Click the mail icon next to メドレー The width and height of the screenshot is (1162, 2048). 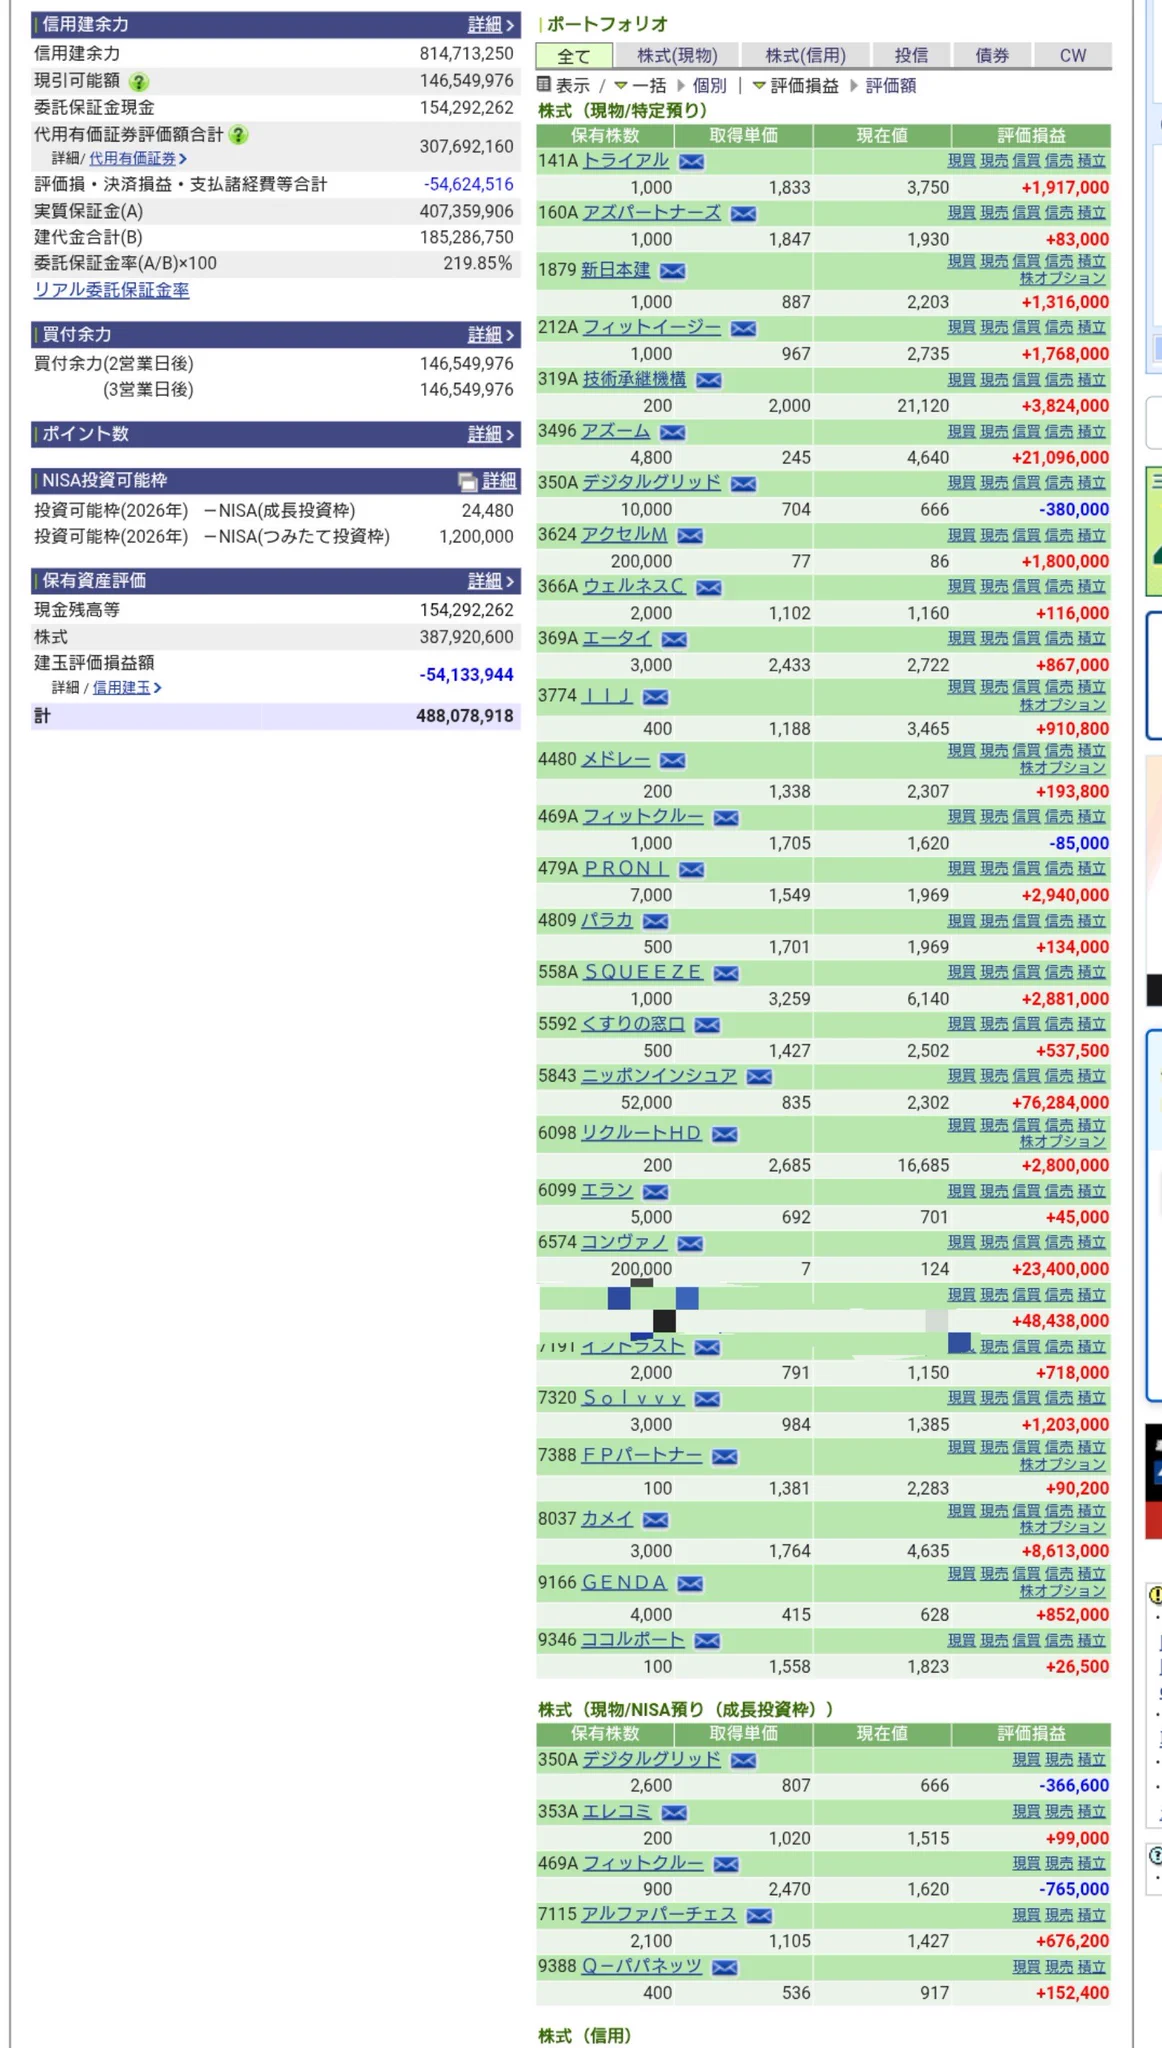[673, 761]
